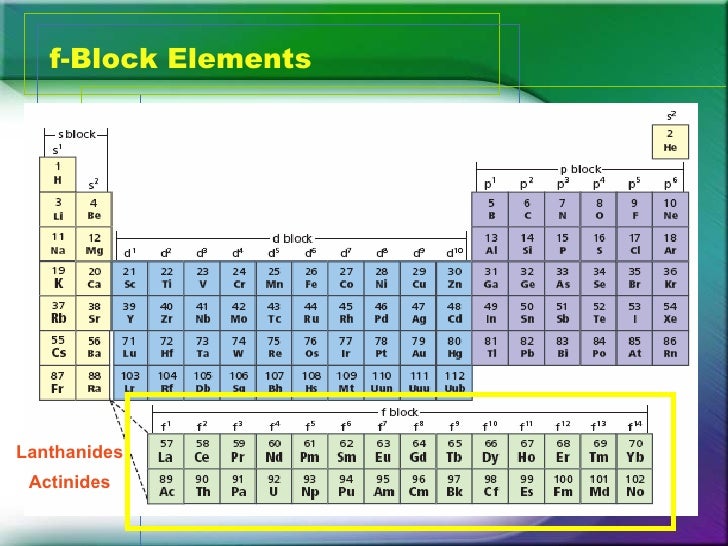
Task: Click the "d block" heading label
Action: pyautogui.click(x=292, y=239)
